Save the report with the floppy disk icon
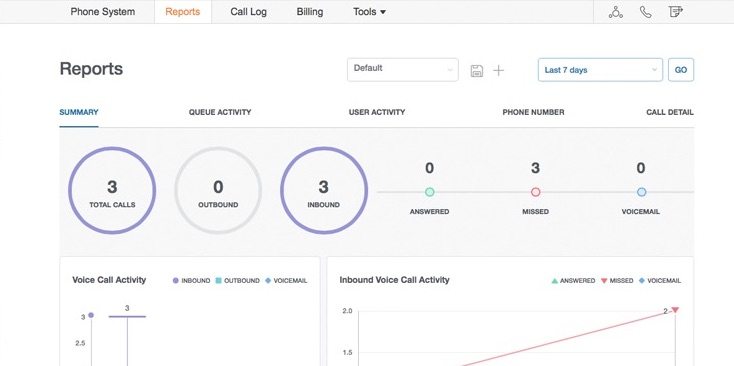This screenshot has height=366, width=734. [477, 71]
